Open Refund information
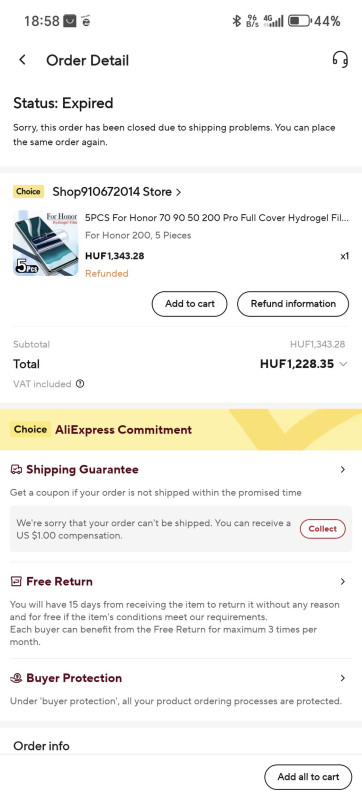The width and height of the screenshot is (362, 800). tap(293, 304)
